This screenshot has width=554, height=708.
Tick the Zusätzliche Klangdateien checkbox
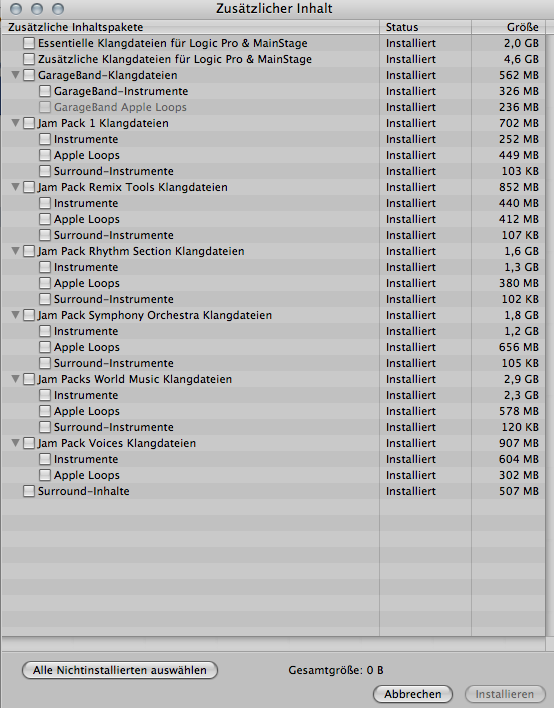click(x=29, y=59)
